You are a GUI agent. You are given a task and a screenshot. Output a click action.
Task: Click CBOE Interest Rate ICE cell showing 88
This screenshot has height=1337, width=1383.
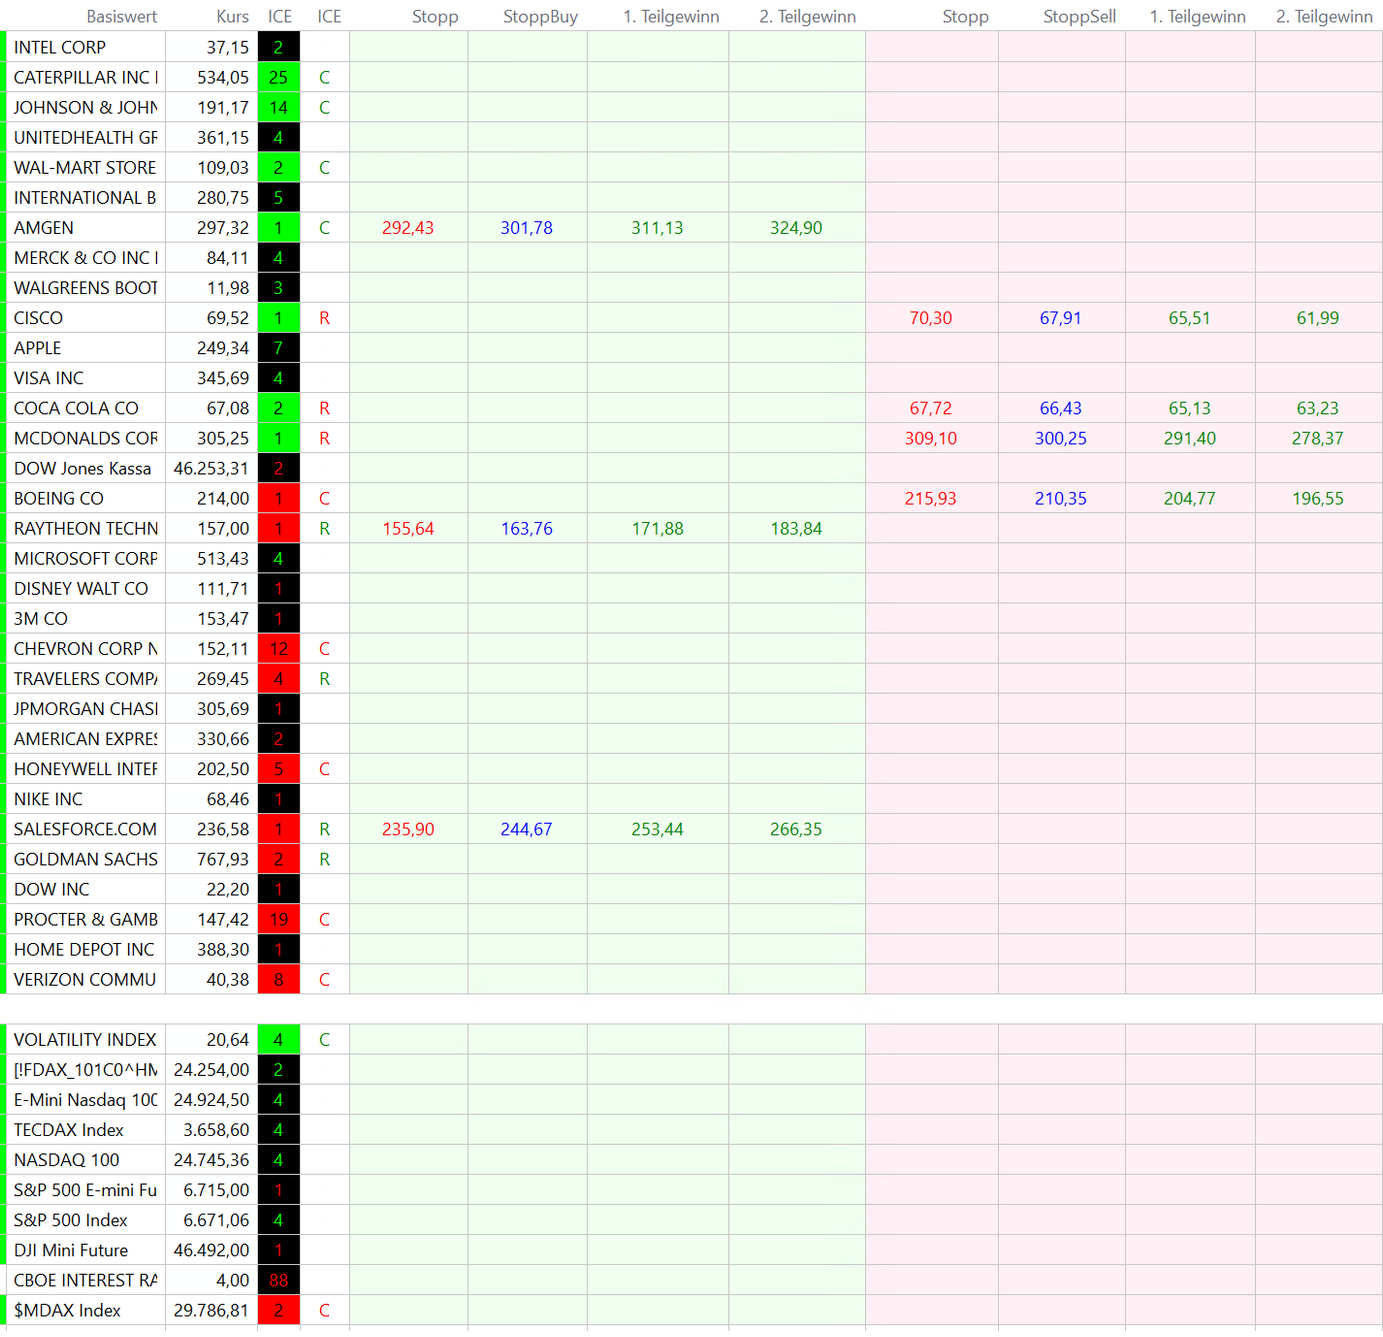tap(278, 1281)
